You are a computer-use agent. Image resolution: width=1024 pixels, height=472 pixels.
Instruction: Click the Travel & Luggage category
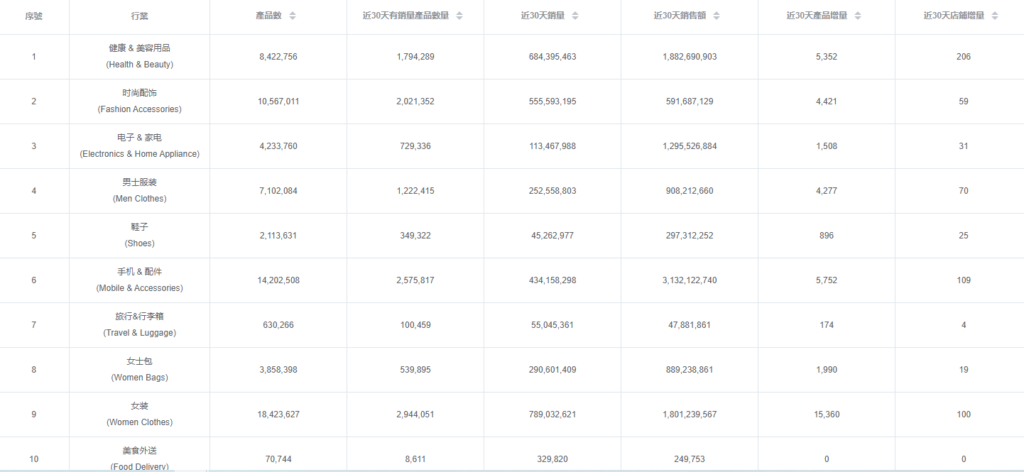tap(139, 324)
